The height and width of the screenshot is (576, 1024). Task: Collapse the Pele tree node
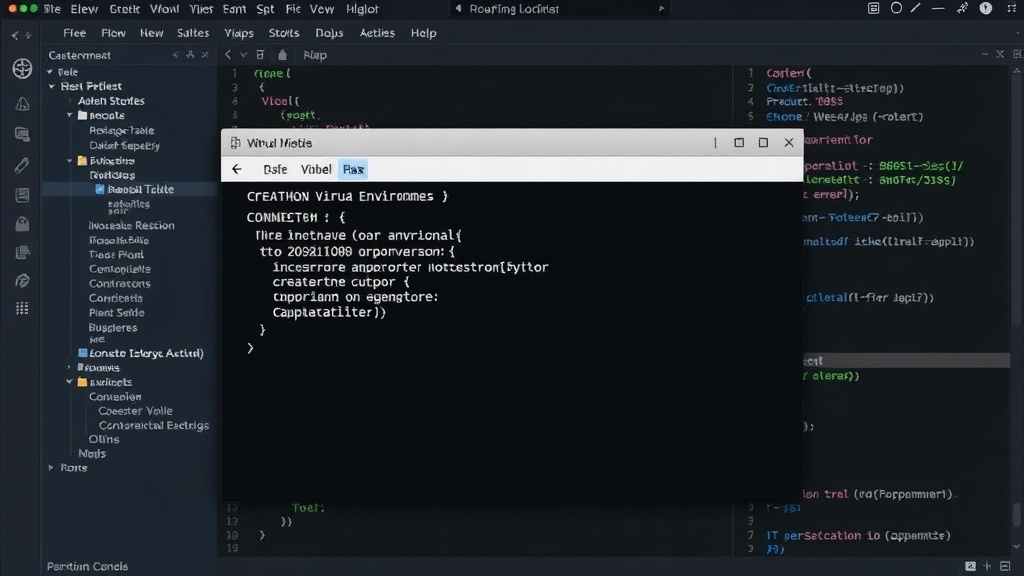(50, 72)
